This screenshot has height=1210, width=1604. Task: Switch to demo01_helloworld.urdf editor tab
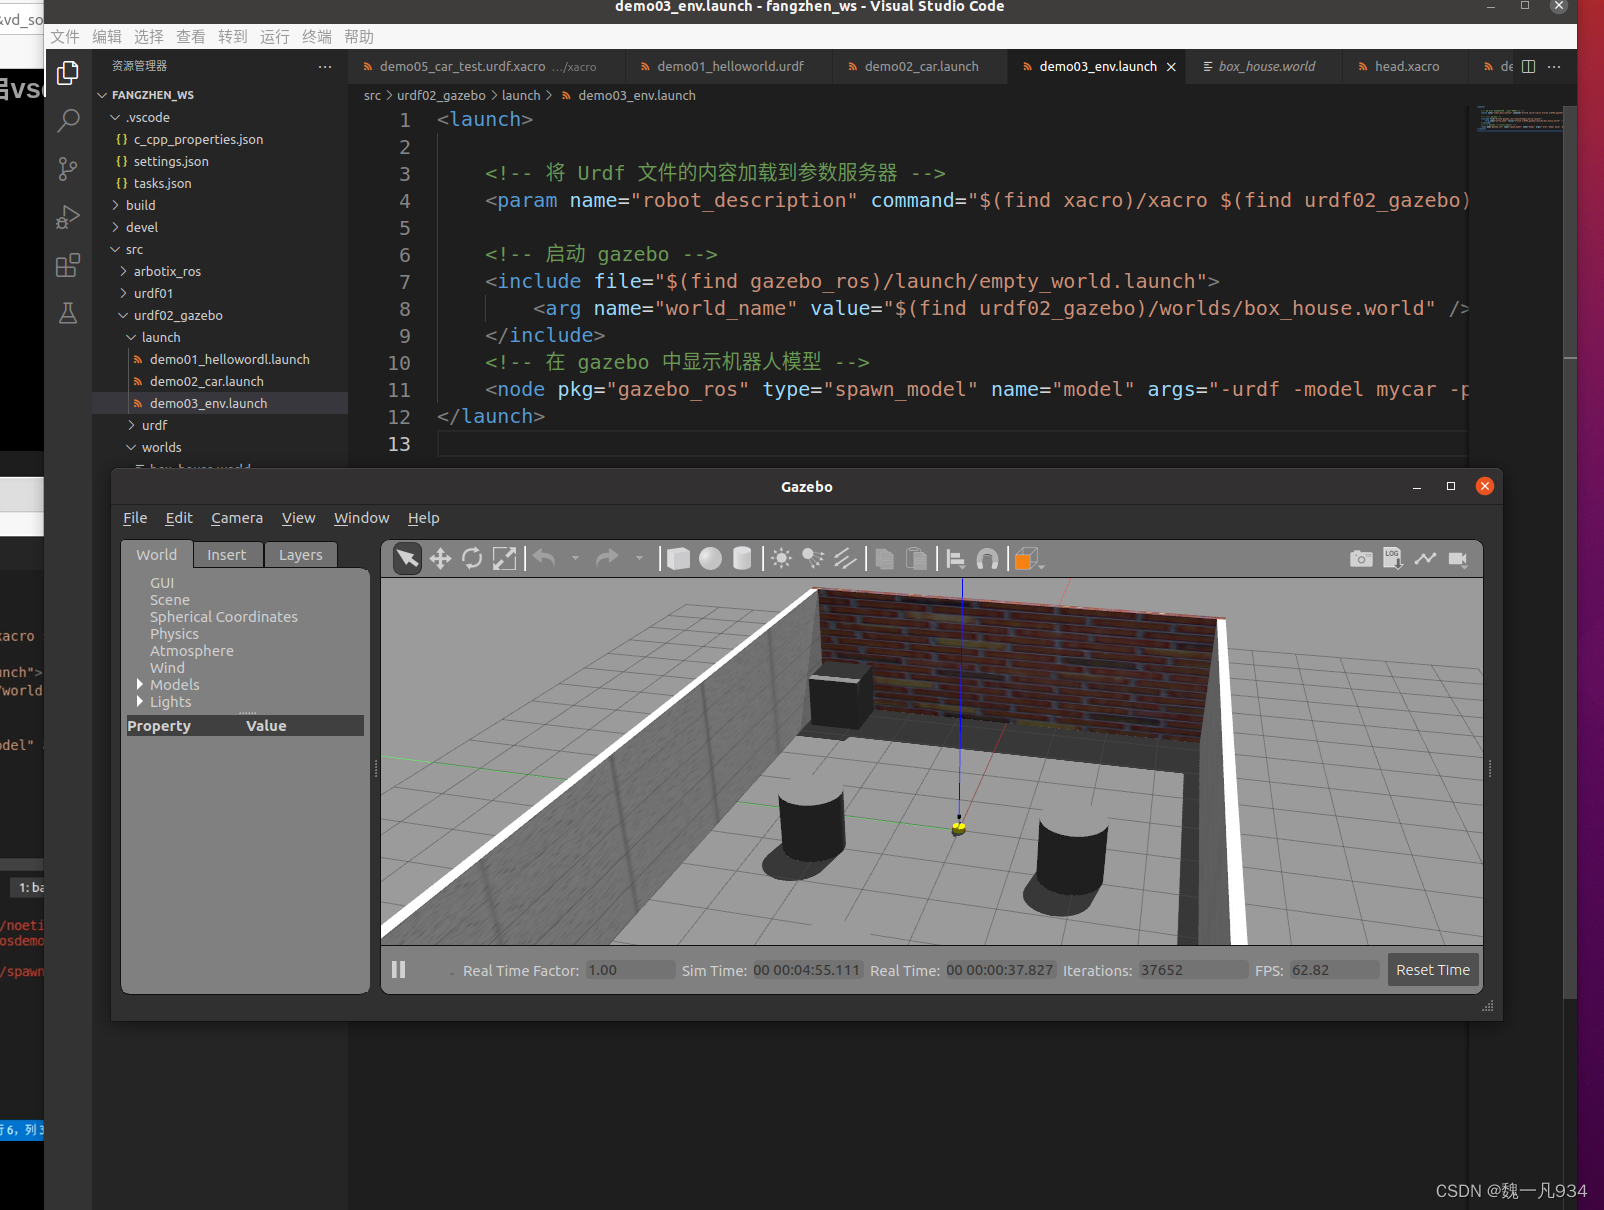pyautogui.click(x=730, y=66)
